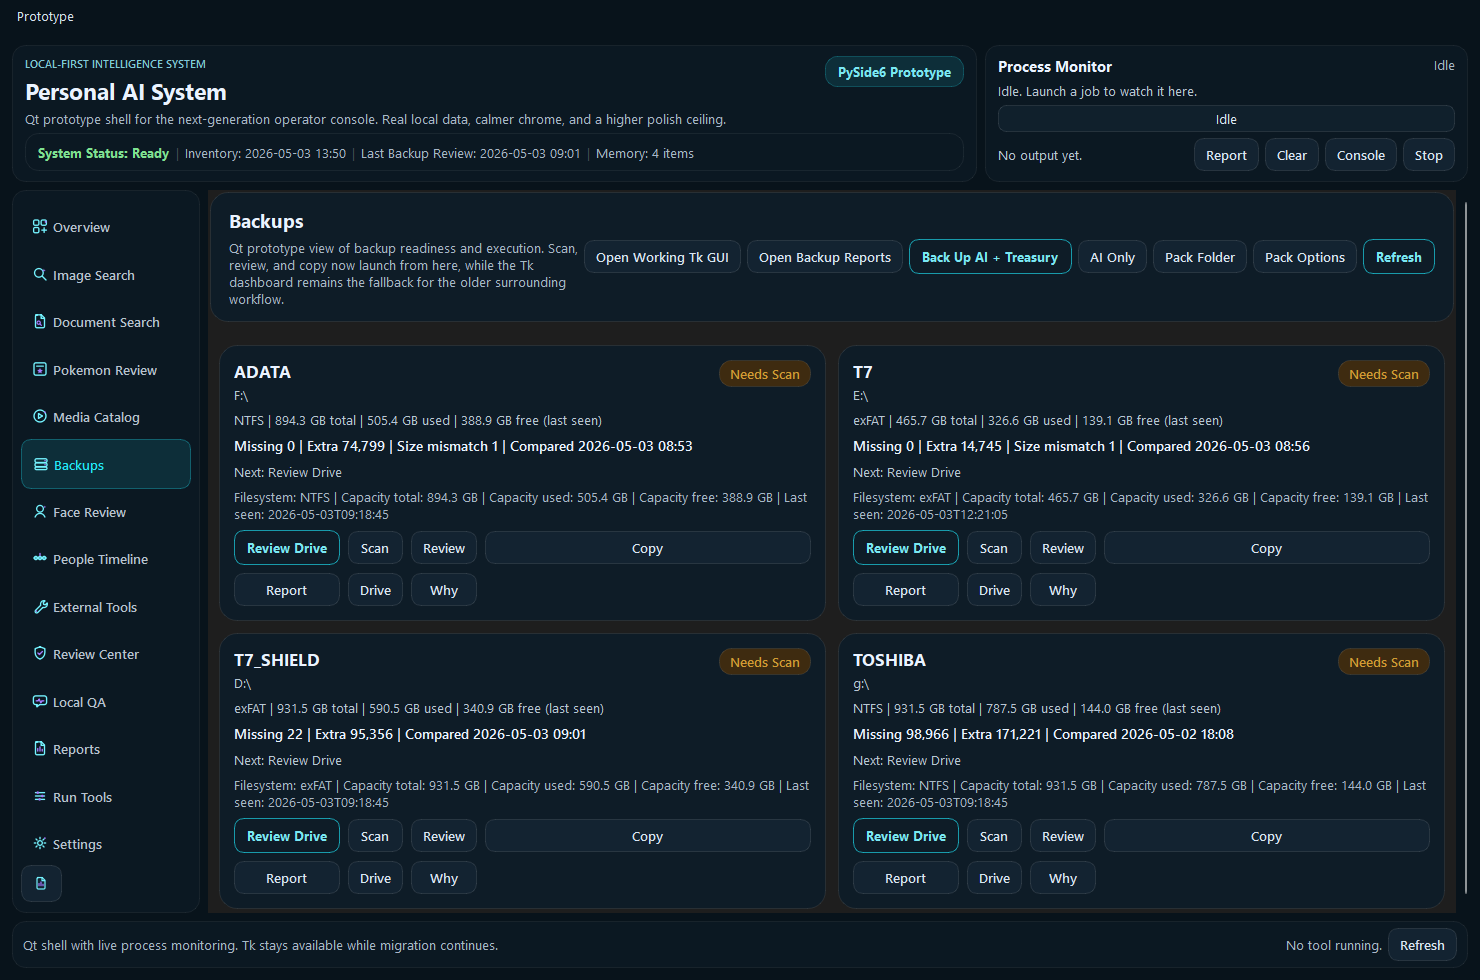Click Review Drive on T7 card
1480x980 pixels.
906,548
